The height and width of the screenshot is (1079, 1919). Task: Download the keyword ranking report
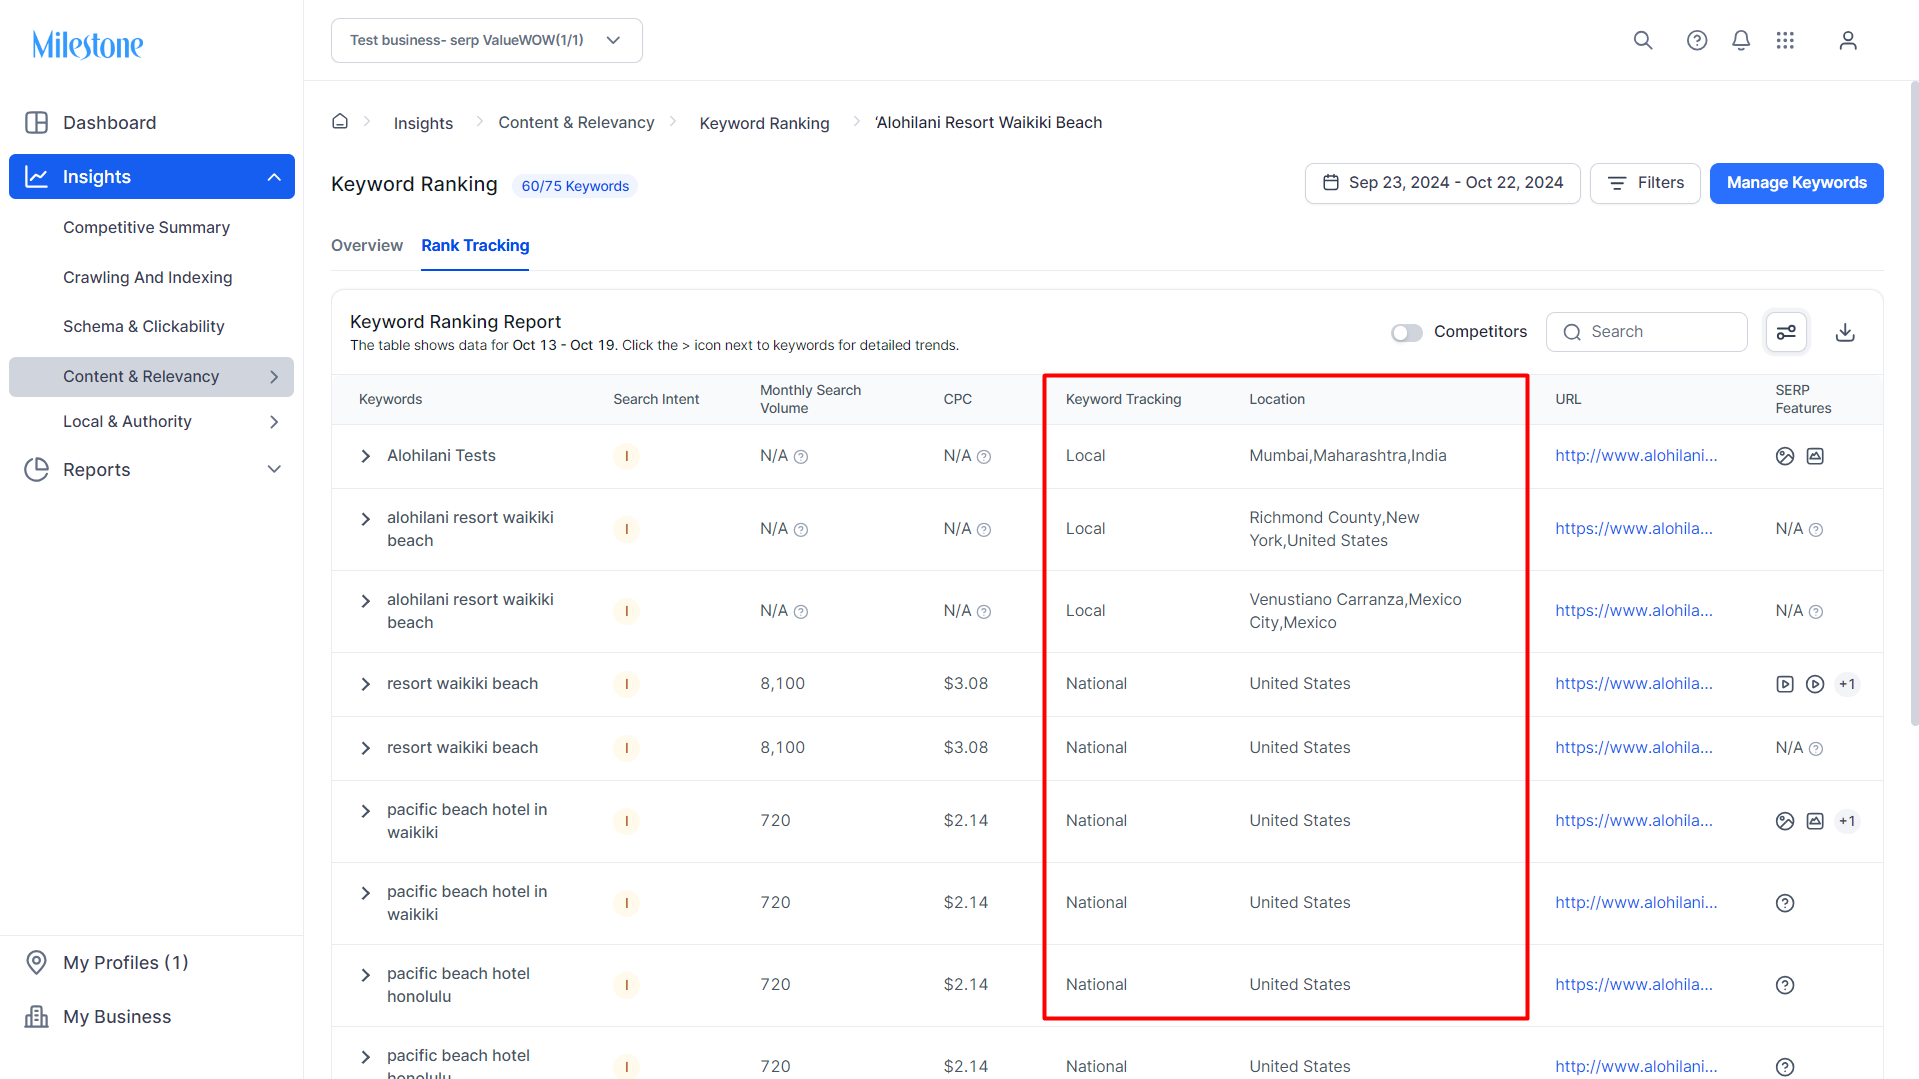1845,332
